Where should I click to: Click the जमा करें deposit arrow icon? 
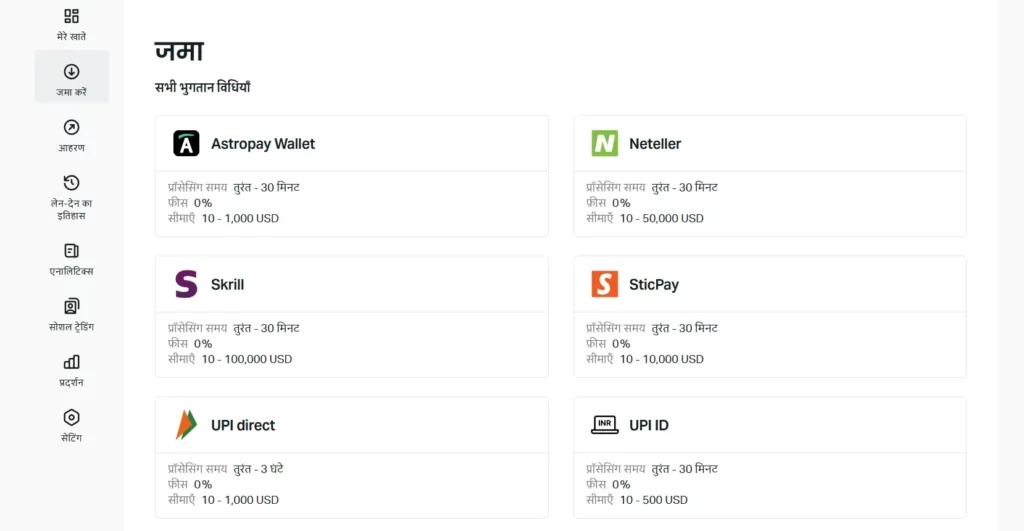coord(71,72)
